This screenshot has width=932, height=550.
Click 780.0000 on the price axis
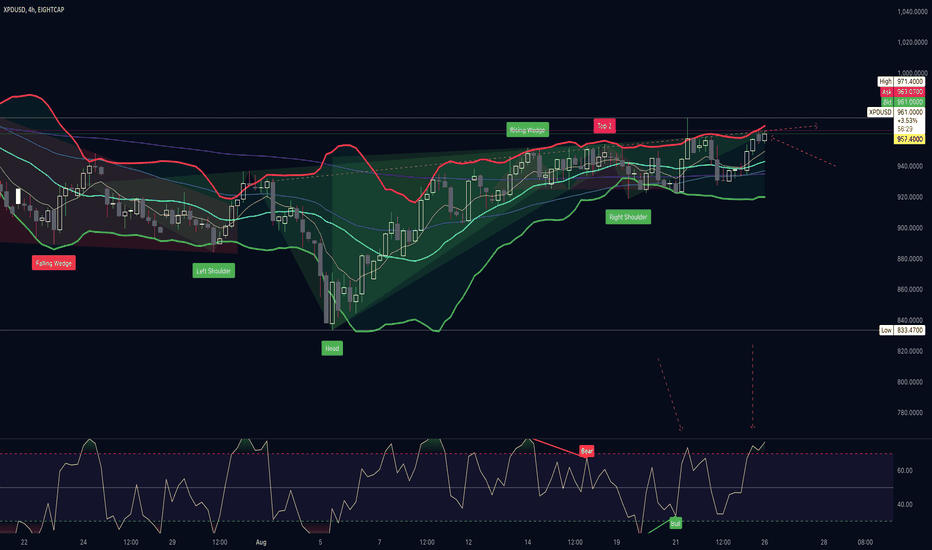pyautogui.click(x=909, y=413)
